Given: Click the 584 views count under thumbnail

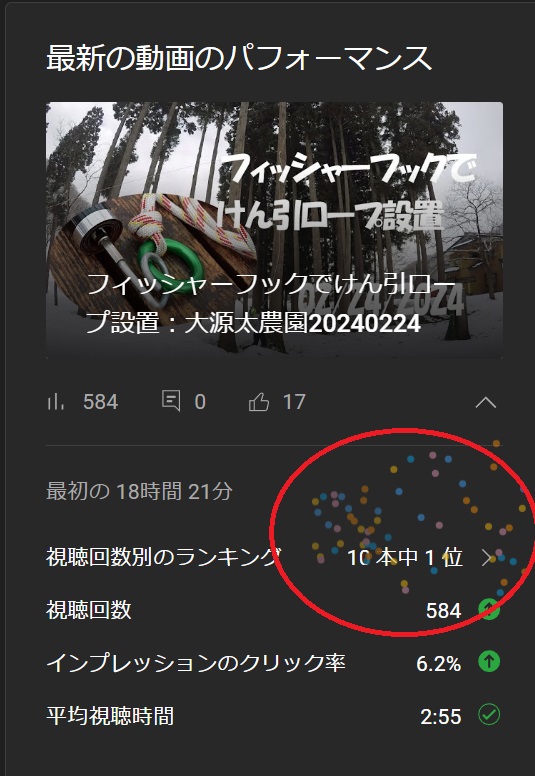Looking at the screenshot, I should point(100,402).
